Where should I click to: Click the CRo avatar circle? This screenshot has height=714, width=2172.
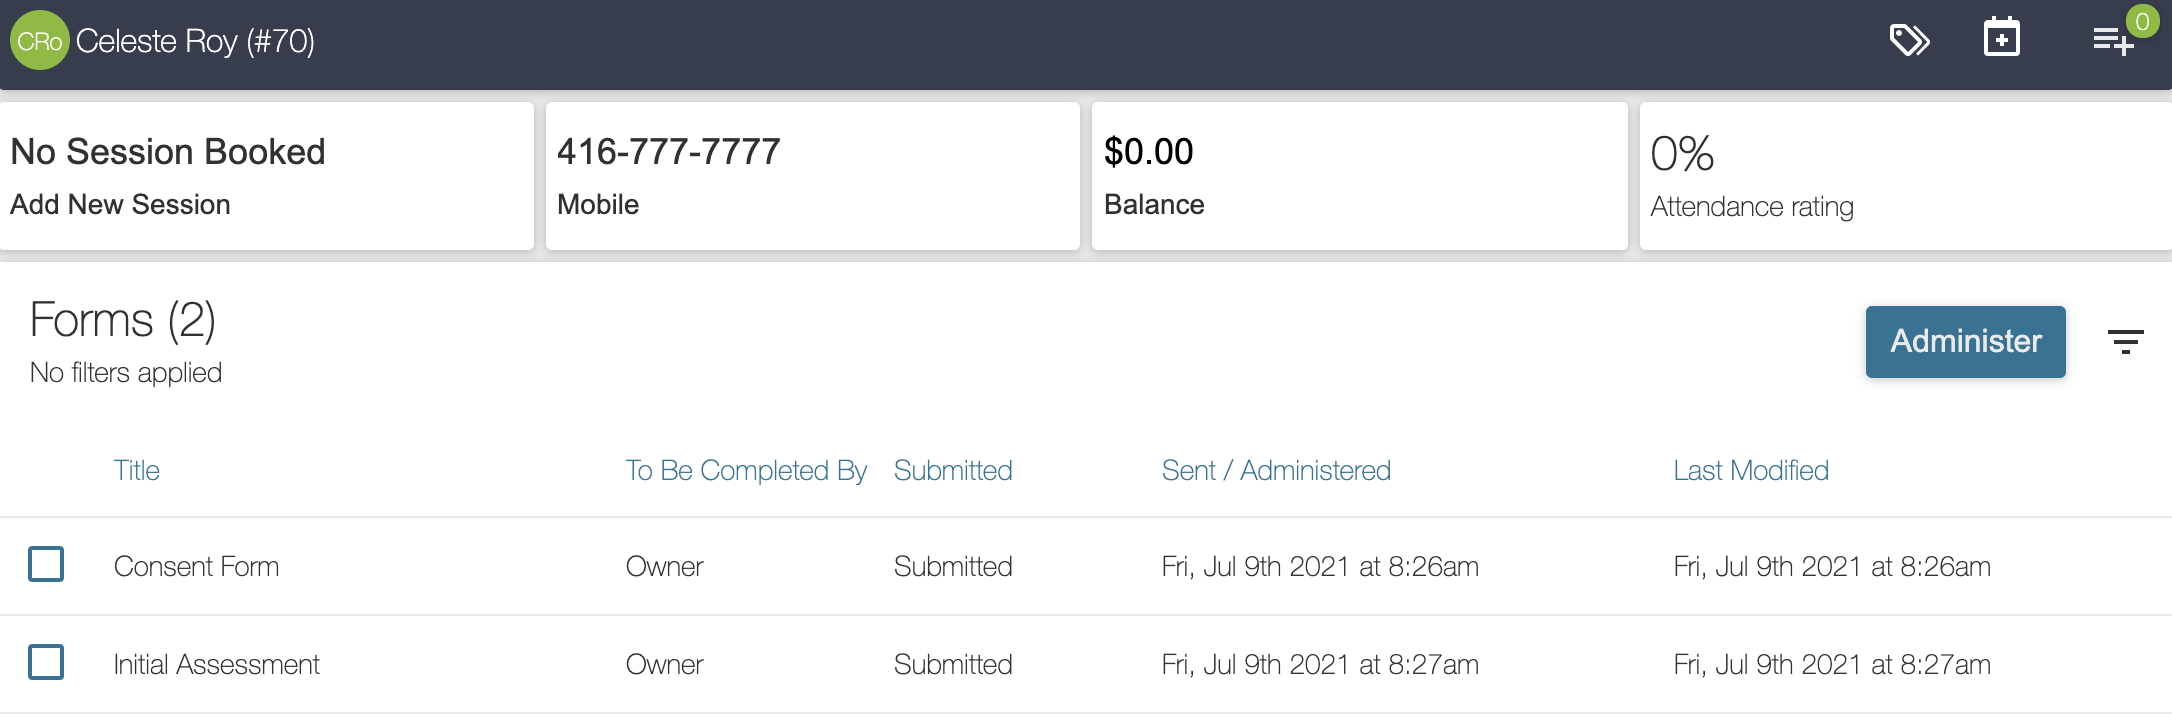[39, 41]
